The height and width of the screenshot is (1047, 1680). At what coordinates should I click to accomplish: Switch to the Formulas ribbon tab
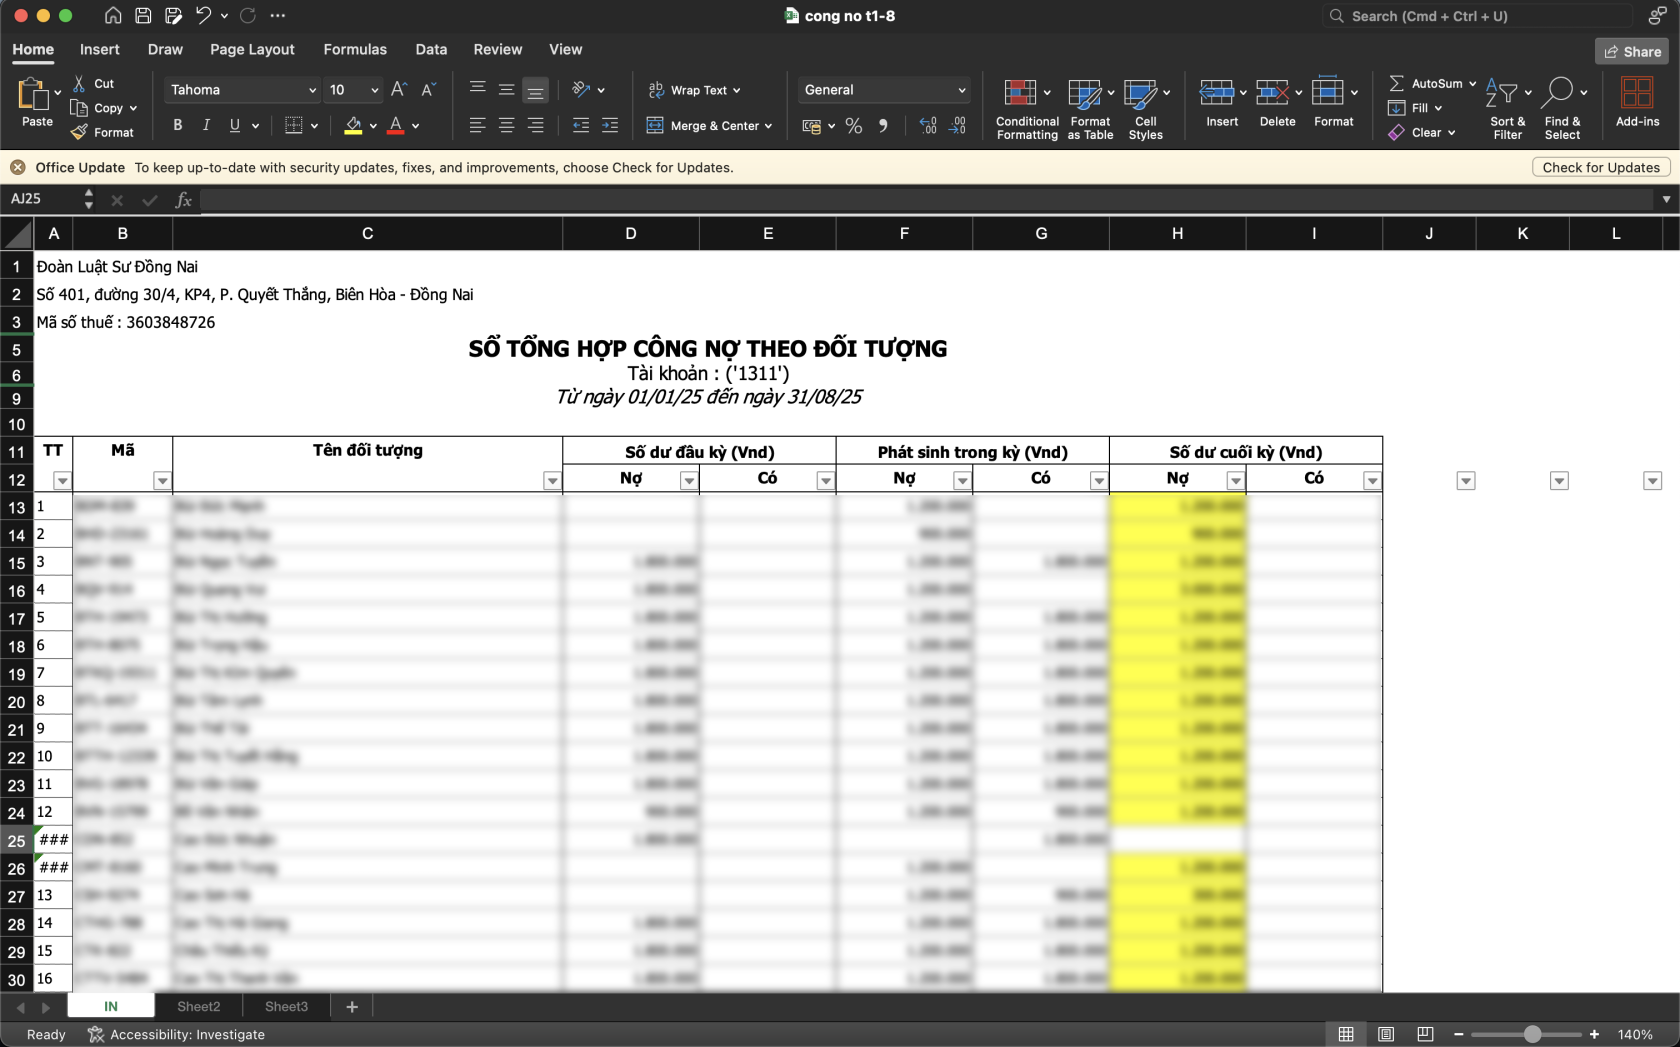355,49
